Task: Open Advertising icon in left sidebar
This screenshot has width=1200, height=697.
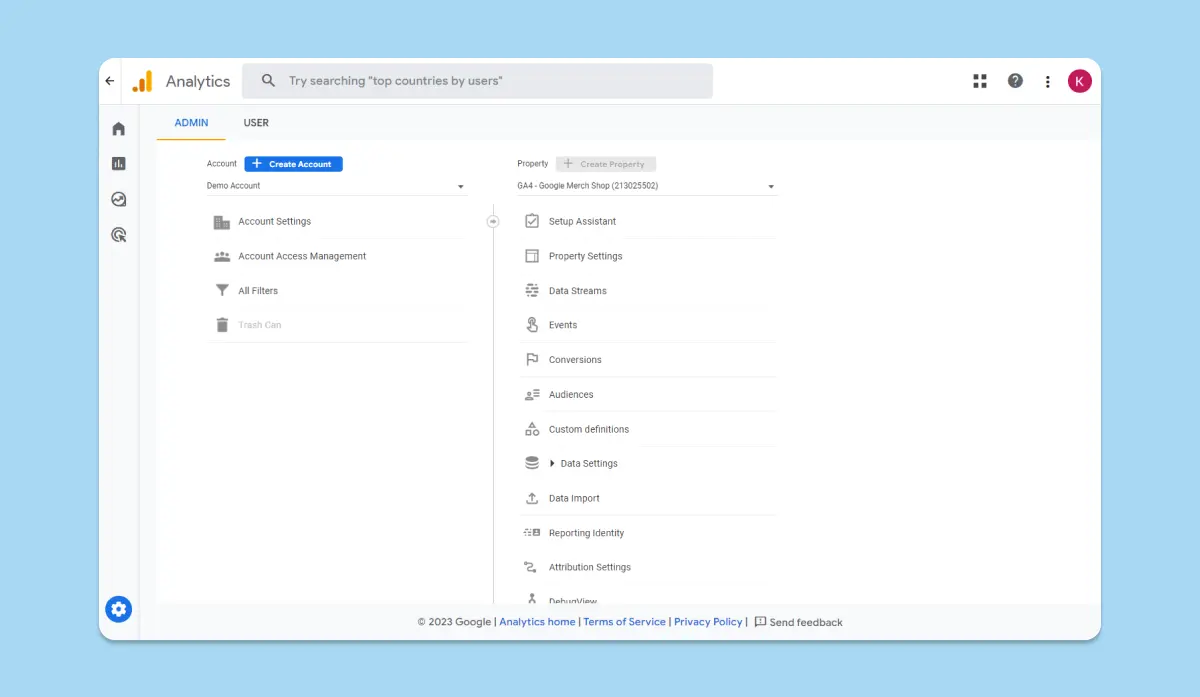Action: [119, 235]
